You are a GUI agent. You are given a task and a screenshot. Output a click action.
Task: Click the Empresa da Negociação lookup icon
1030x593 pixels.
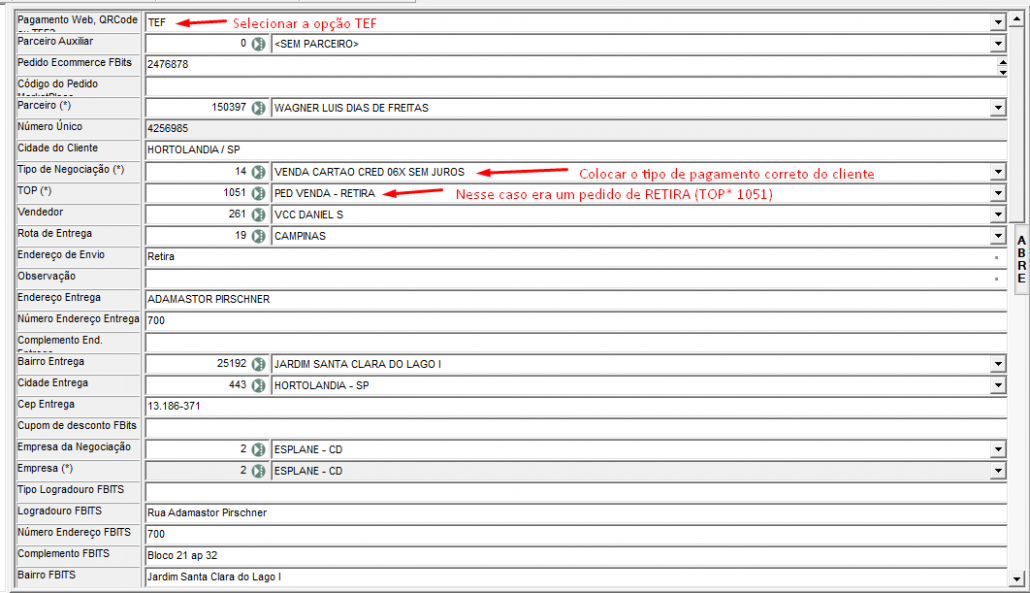coord(259,449)
